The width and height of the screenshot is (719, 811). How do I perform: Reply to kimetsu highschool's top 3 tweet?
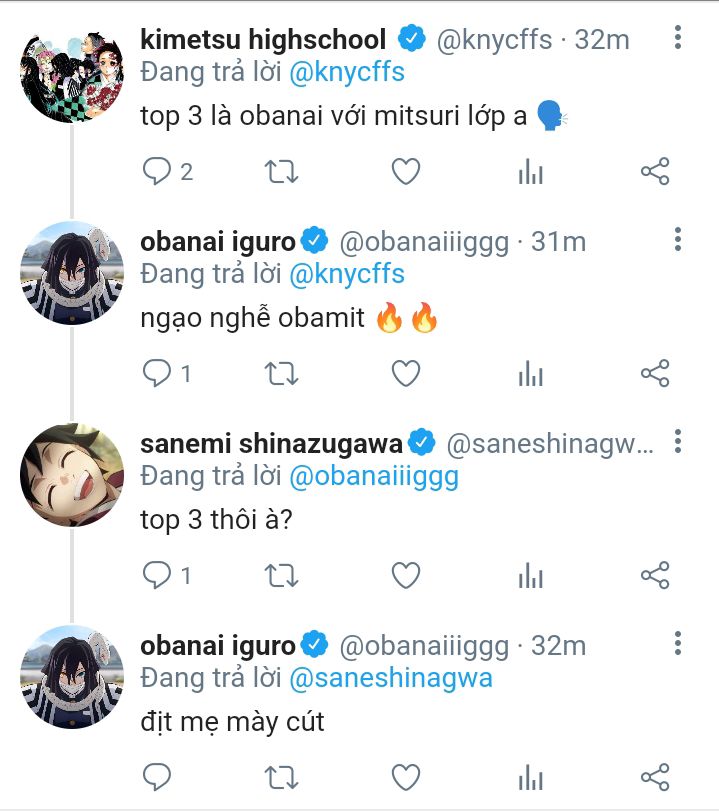pos(157,172)
